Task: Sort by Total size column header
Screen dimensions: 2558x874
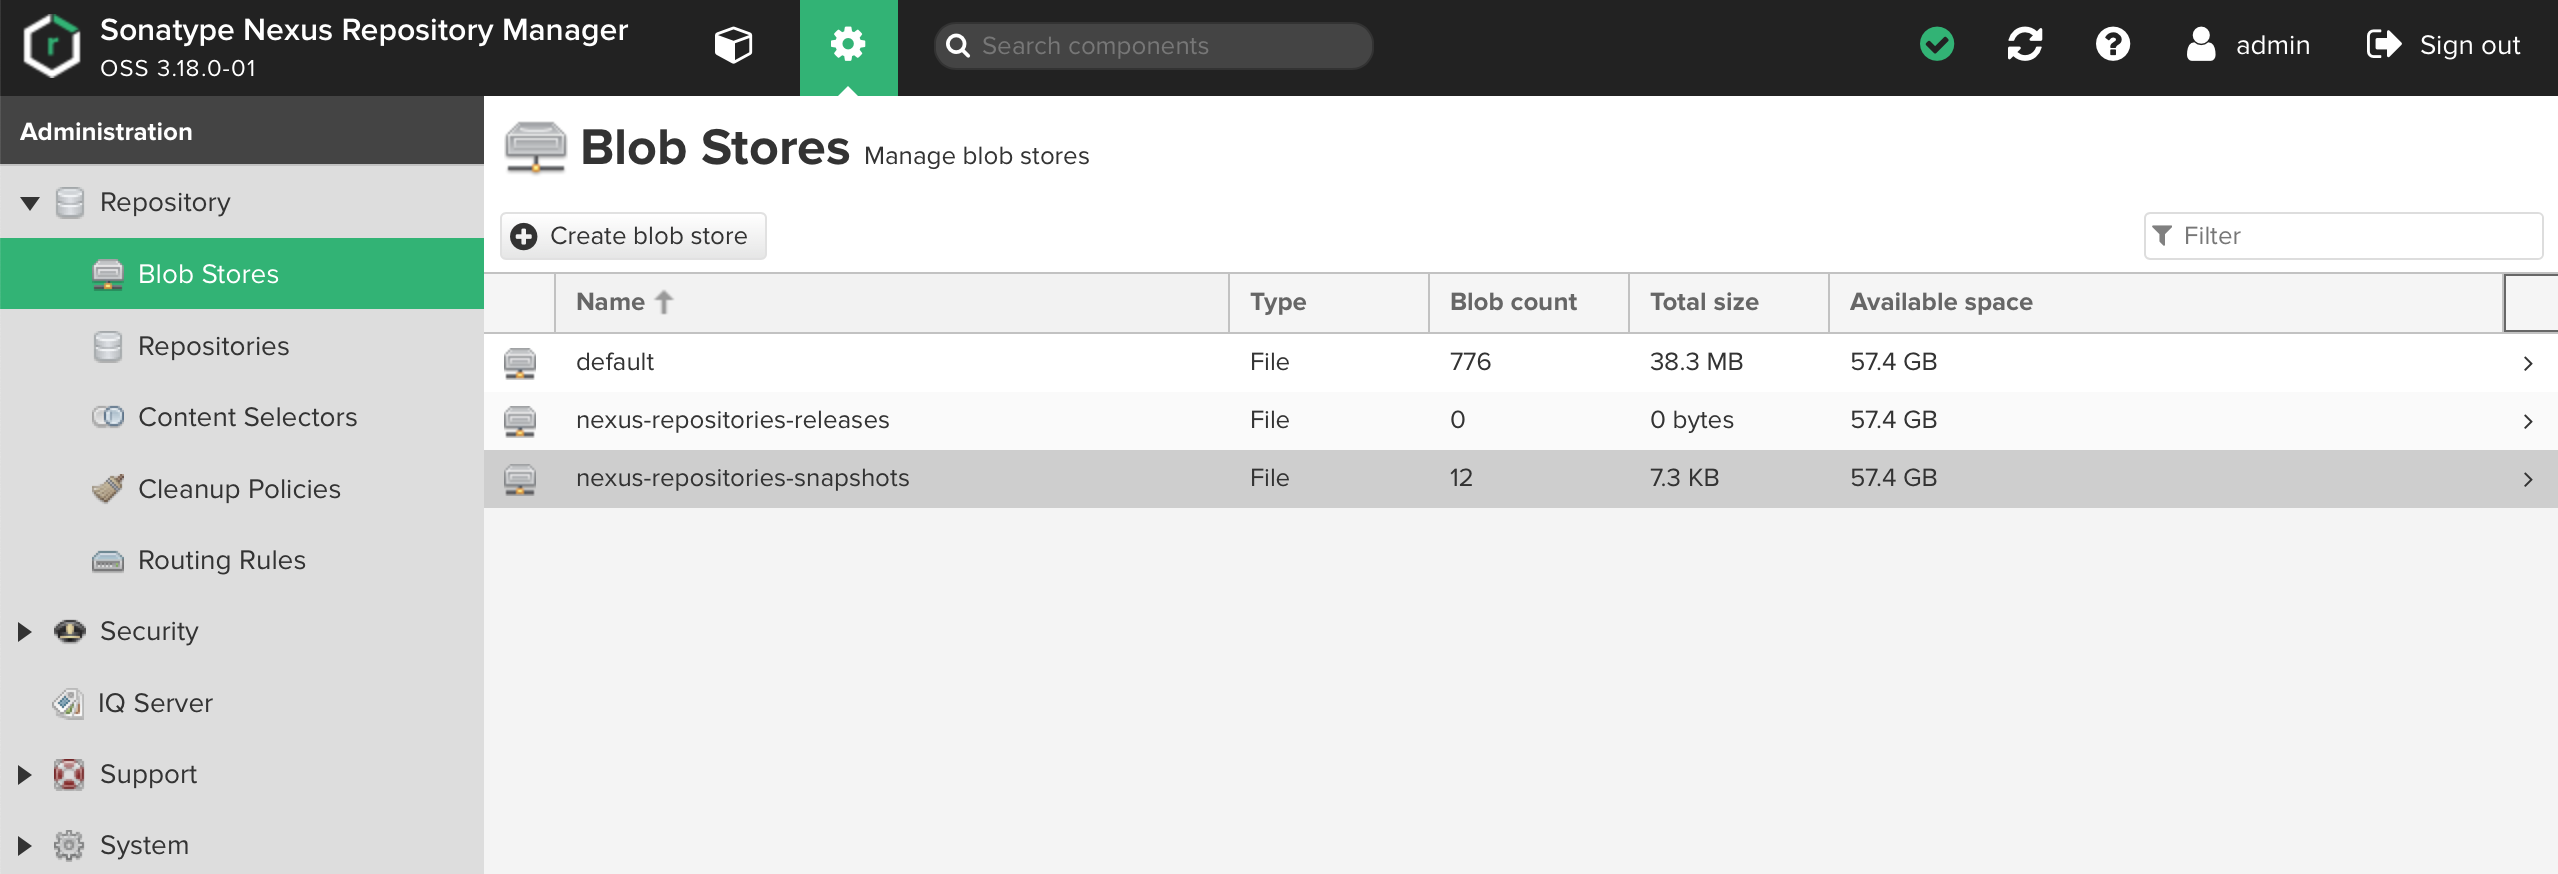Action: coord(1729,302)
